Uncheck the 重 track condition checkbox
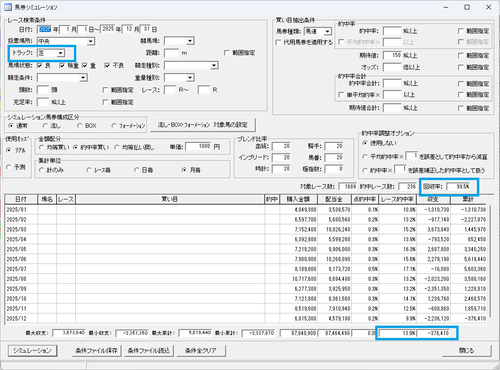This screenshot has height=370, width=500. 85,65
